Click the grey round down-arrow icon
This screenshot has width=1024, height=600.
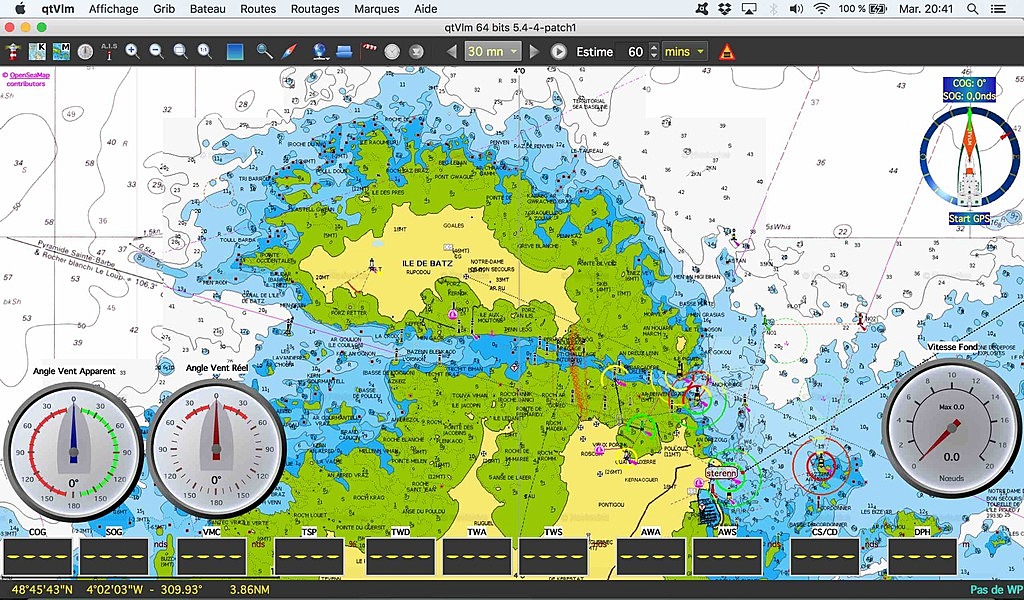pyautogui.click(x=416, y=52)
